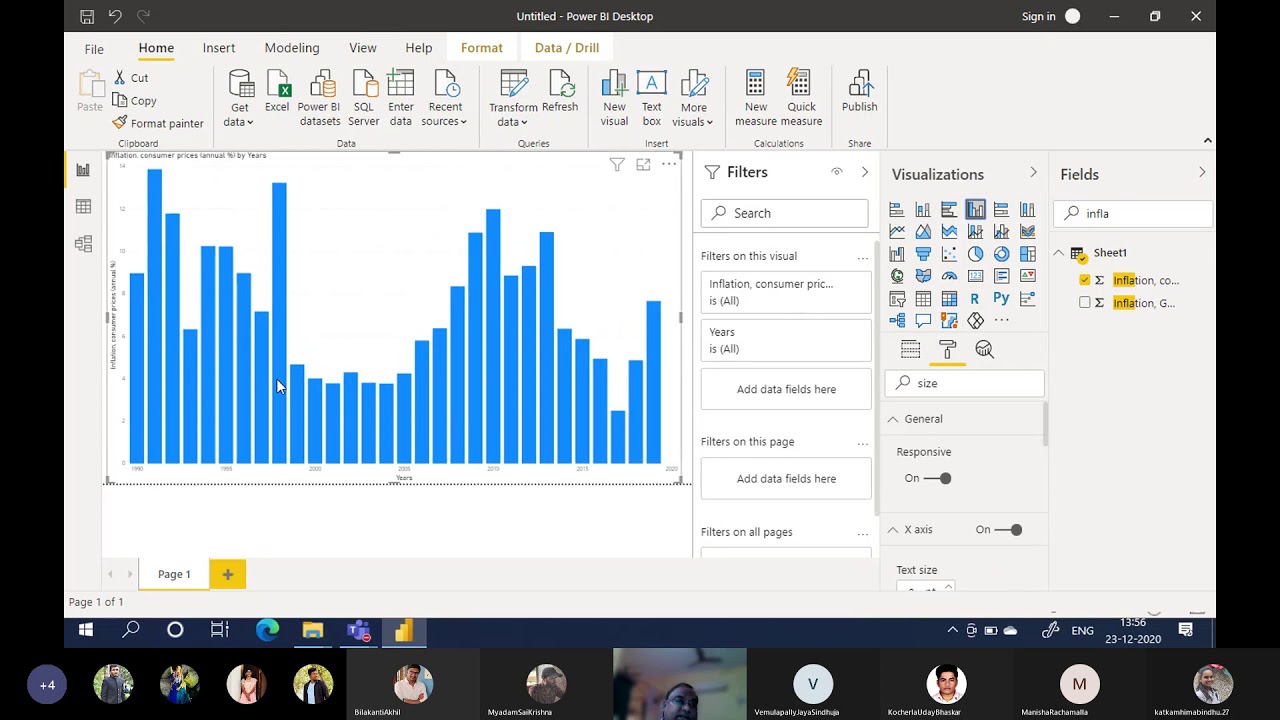Open the File menu
1280x720 pixels.
tap(94, 49)
